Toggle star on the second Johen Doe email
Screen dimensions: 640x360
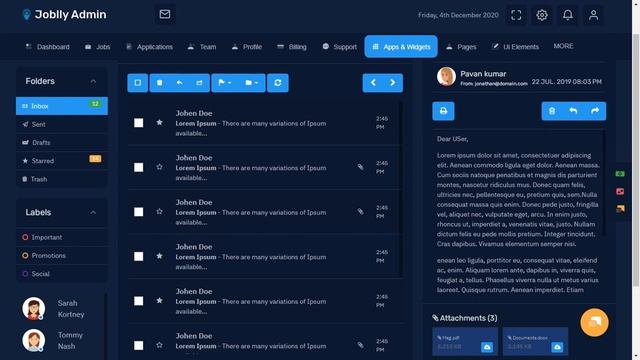[159, 167]
